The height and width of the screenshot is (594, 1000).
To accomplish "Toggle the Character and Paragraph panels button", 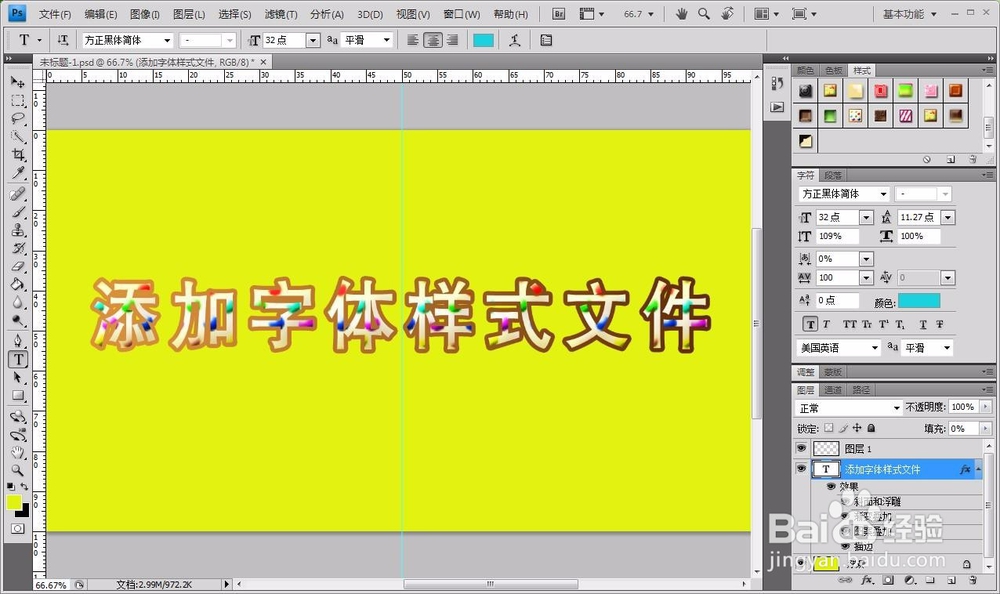I will [546, 40].
